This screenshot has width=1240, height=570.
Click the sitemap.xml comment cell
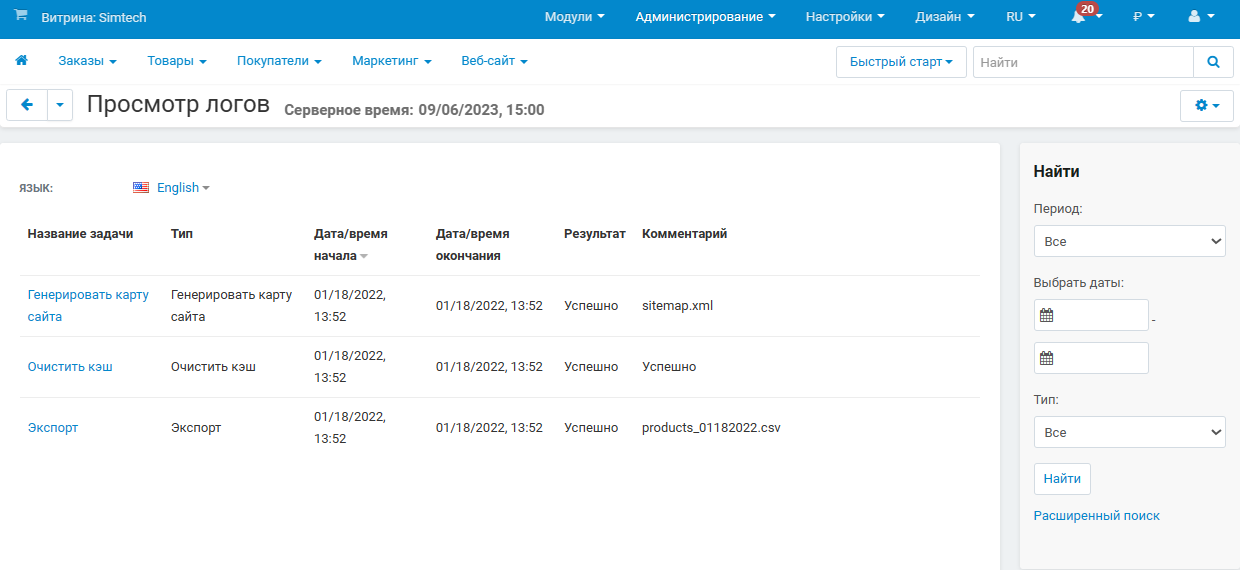677,306
